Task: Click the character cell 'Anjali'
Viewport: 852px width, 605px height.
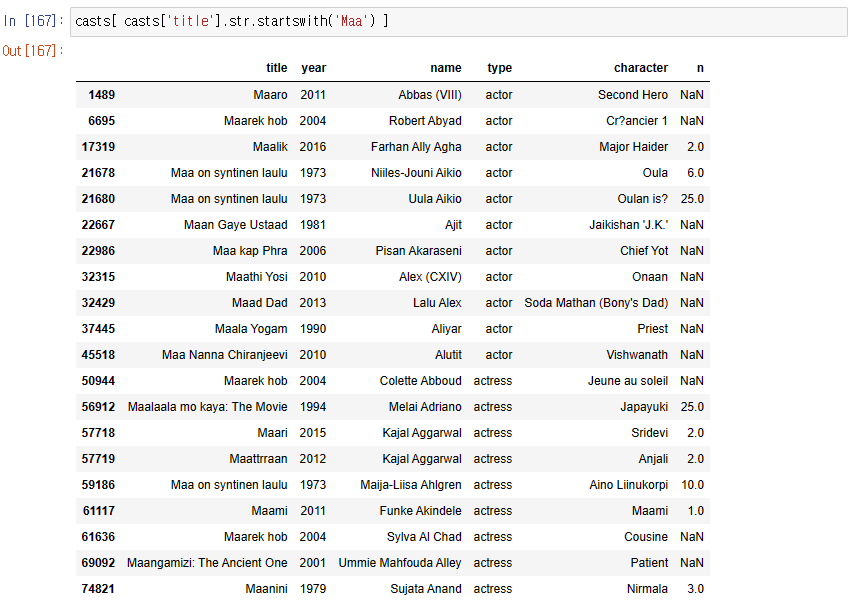Action: tap(653, 459)
